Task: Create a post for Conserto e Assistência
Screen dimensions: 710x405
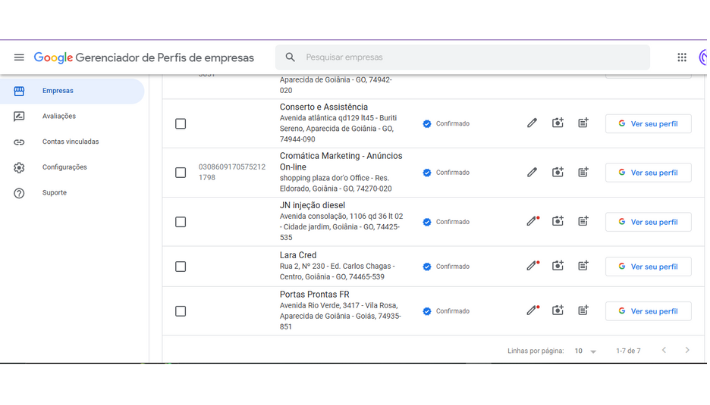Action: (583, 123)
